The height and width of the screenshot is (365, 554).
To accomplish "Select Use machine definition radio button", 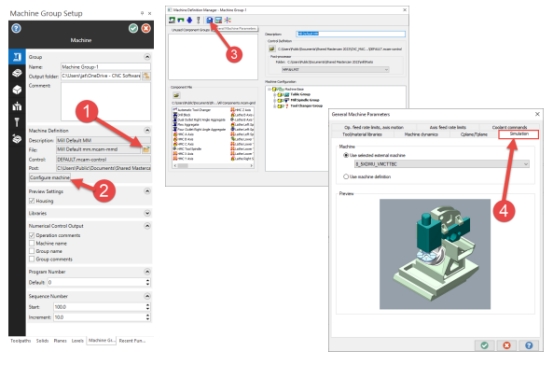I will [346, 177].
